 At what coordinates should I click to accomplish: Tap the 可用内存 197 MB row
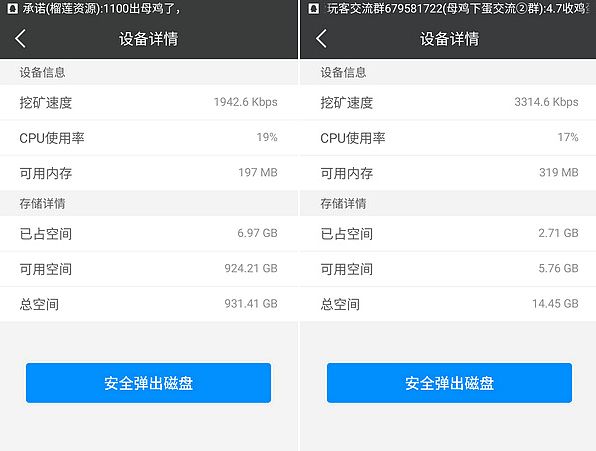tap(149, 173)
